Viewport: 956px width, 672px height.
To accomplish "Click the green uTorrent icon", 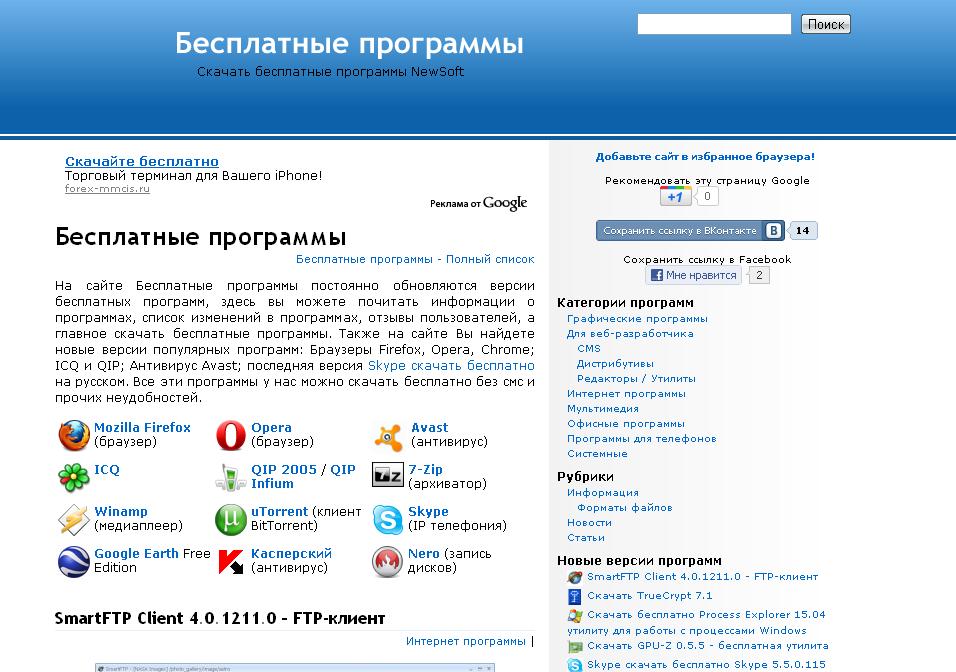I will point(230,520).
